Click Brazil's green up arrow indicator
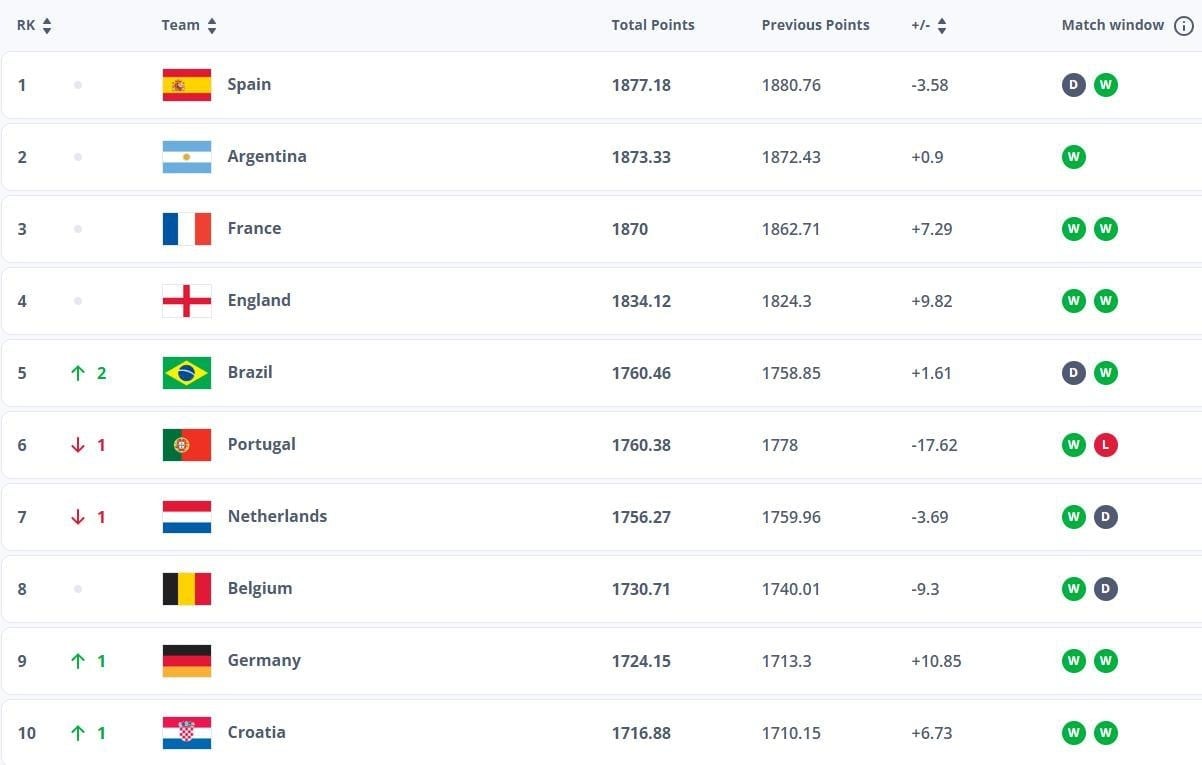The image size is (1202, 765). (78, 373)
